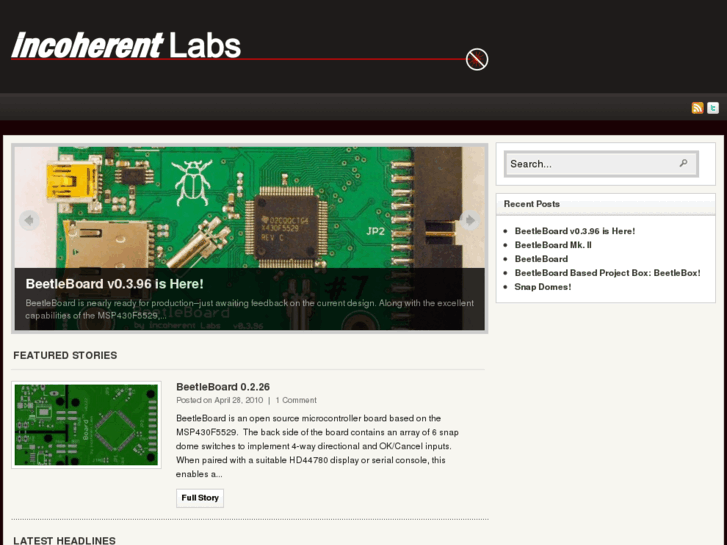Click the BeetleBoard 0.2.26 PCB thumbnail
Image resolution: width=727 pixels, height=545 pixels.
[86, 425]
